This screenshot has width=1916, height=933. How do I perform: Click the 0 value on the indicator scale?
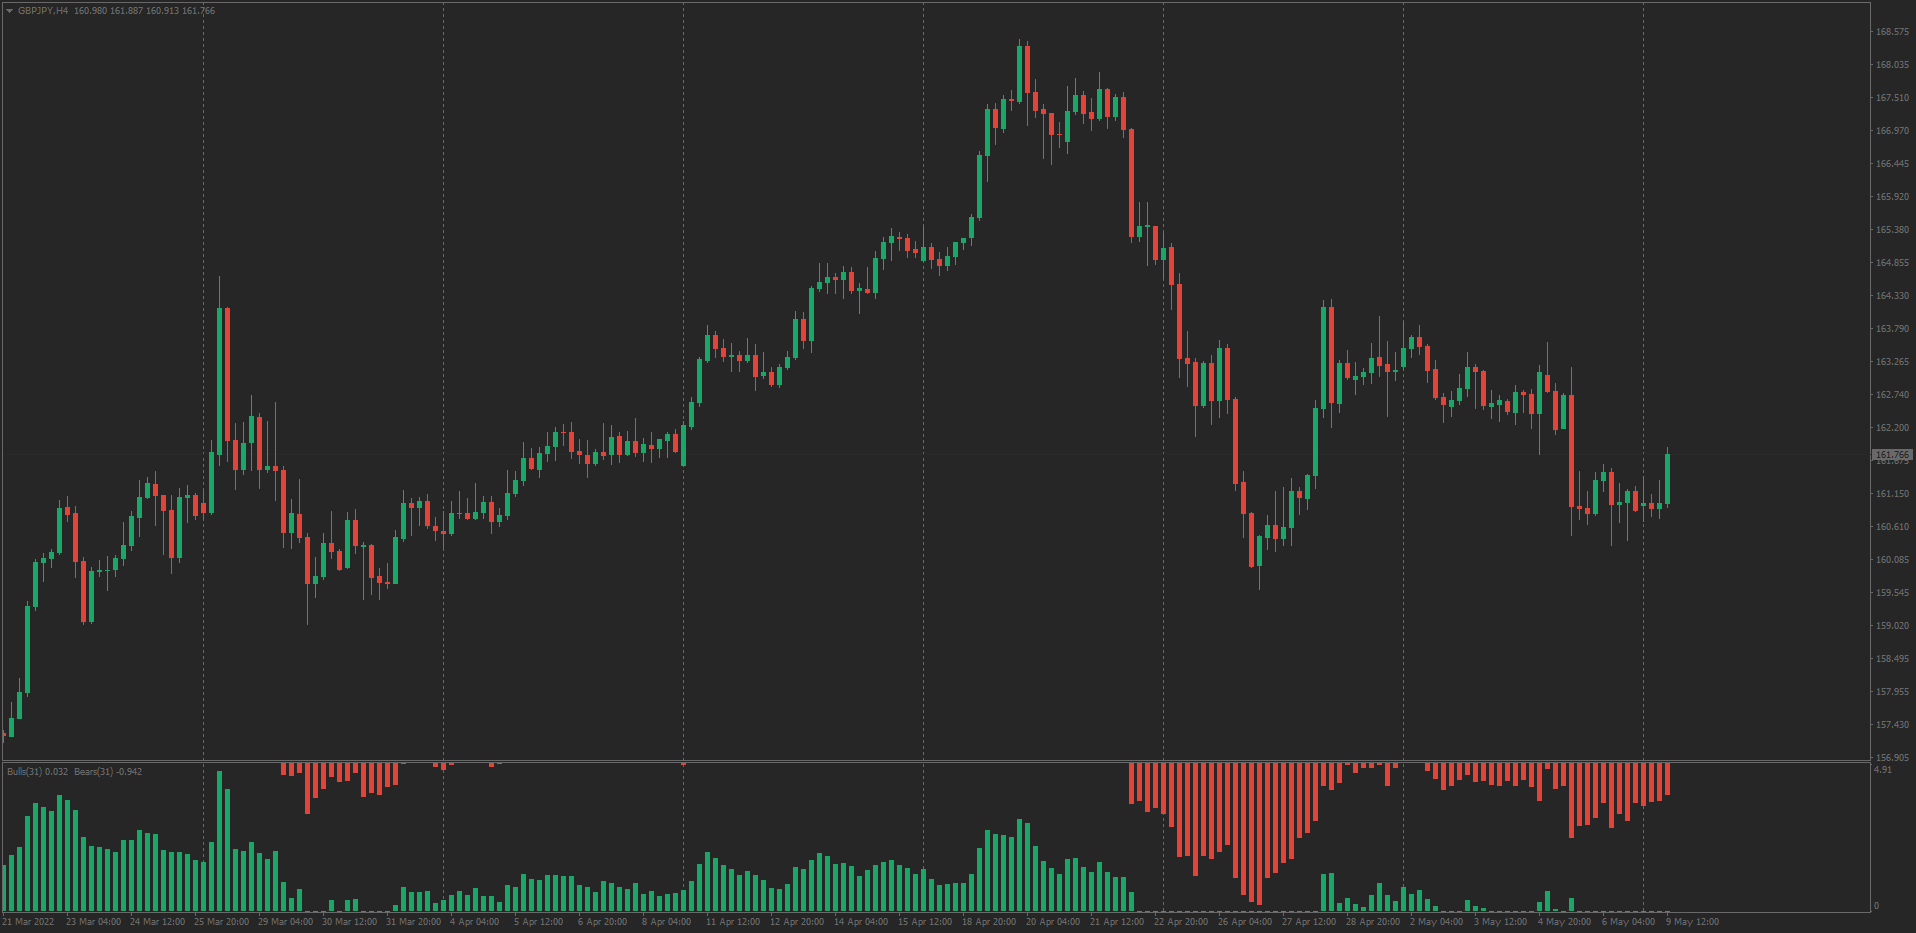point(1876,906)
